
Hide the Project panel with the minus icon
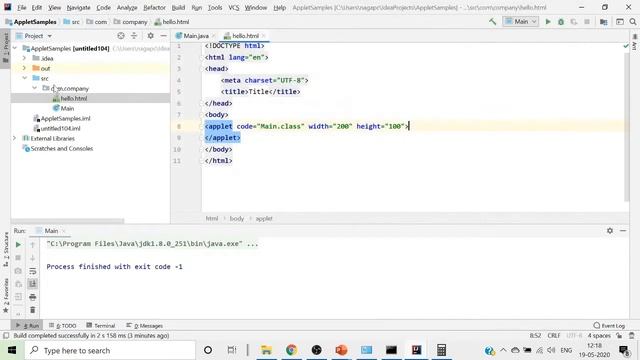pyautogui.click(x=163, y=36)
